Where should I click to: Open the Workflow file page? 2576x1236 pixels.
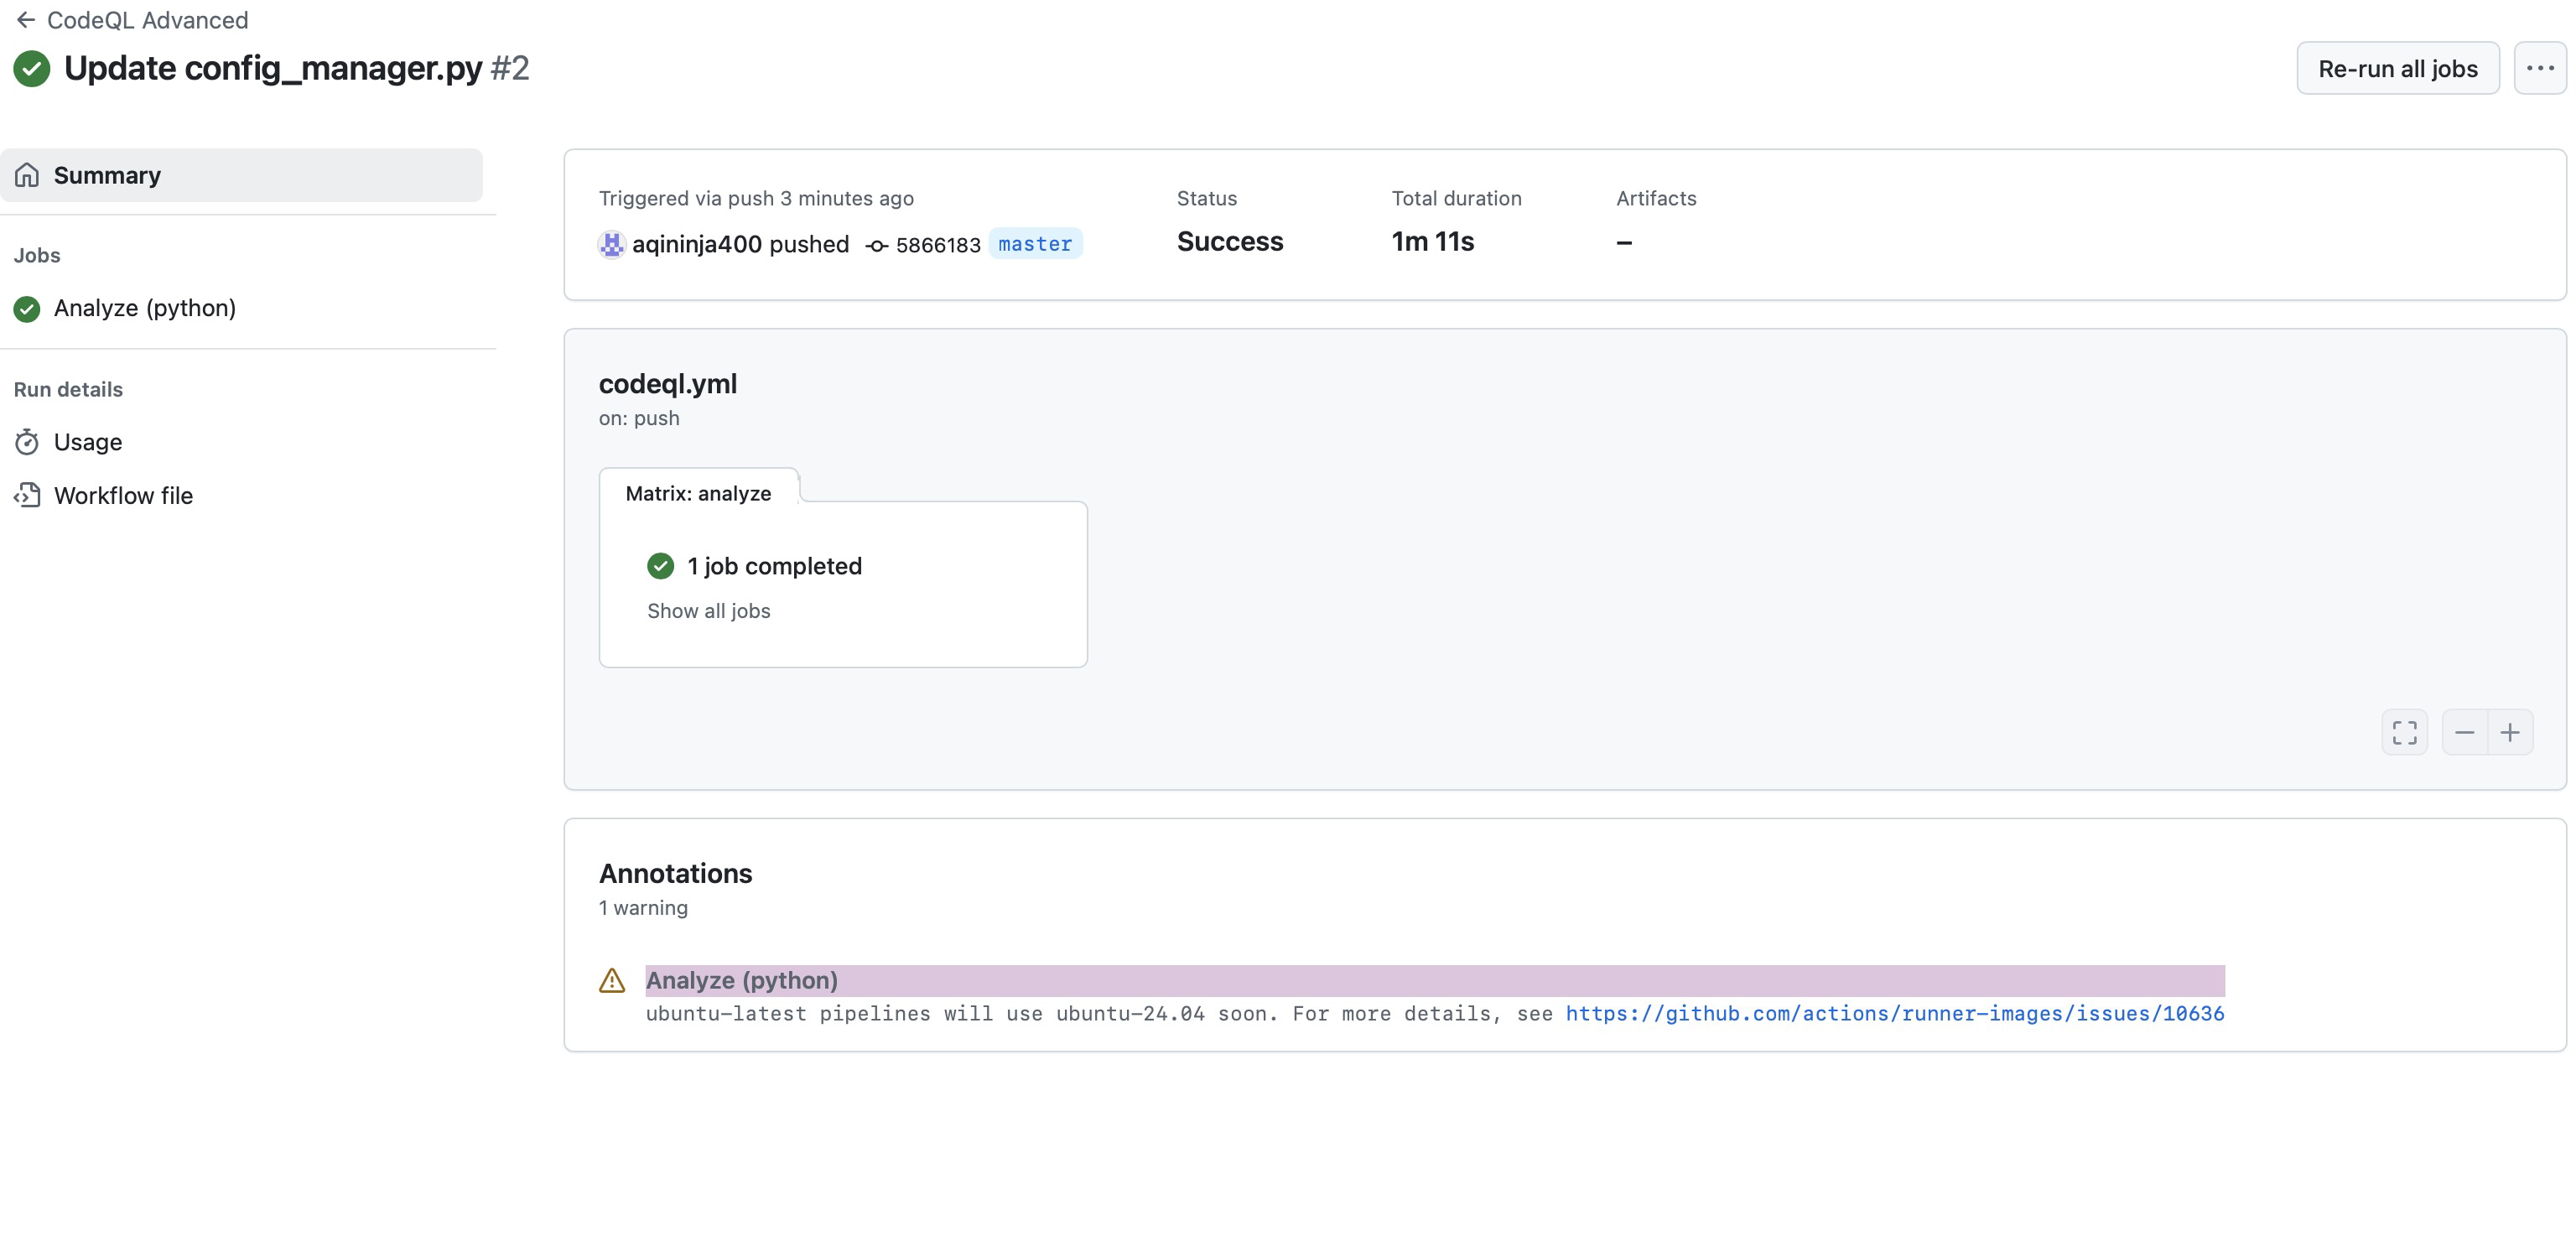point(123,495)
